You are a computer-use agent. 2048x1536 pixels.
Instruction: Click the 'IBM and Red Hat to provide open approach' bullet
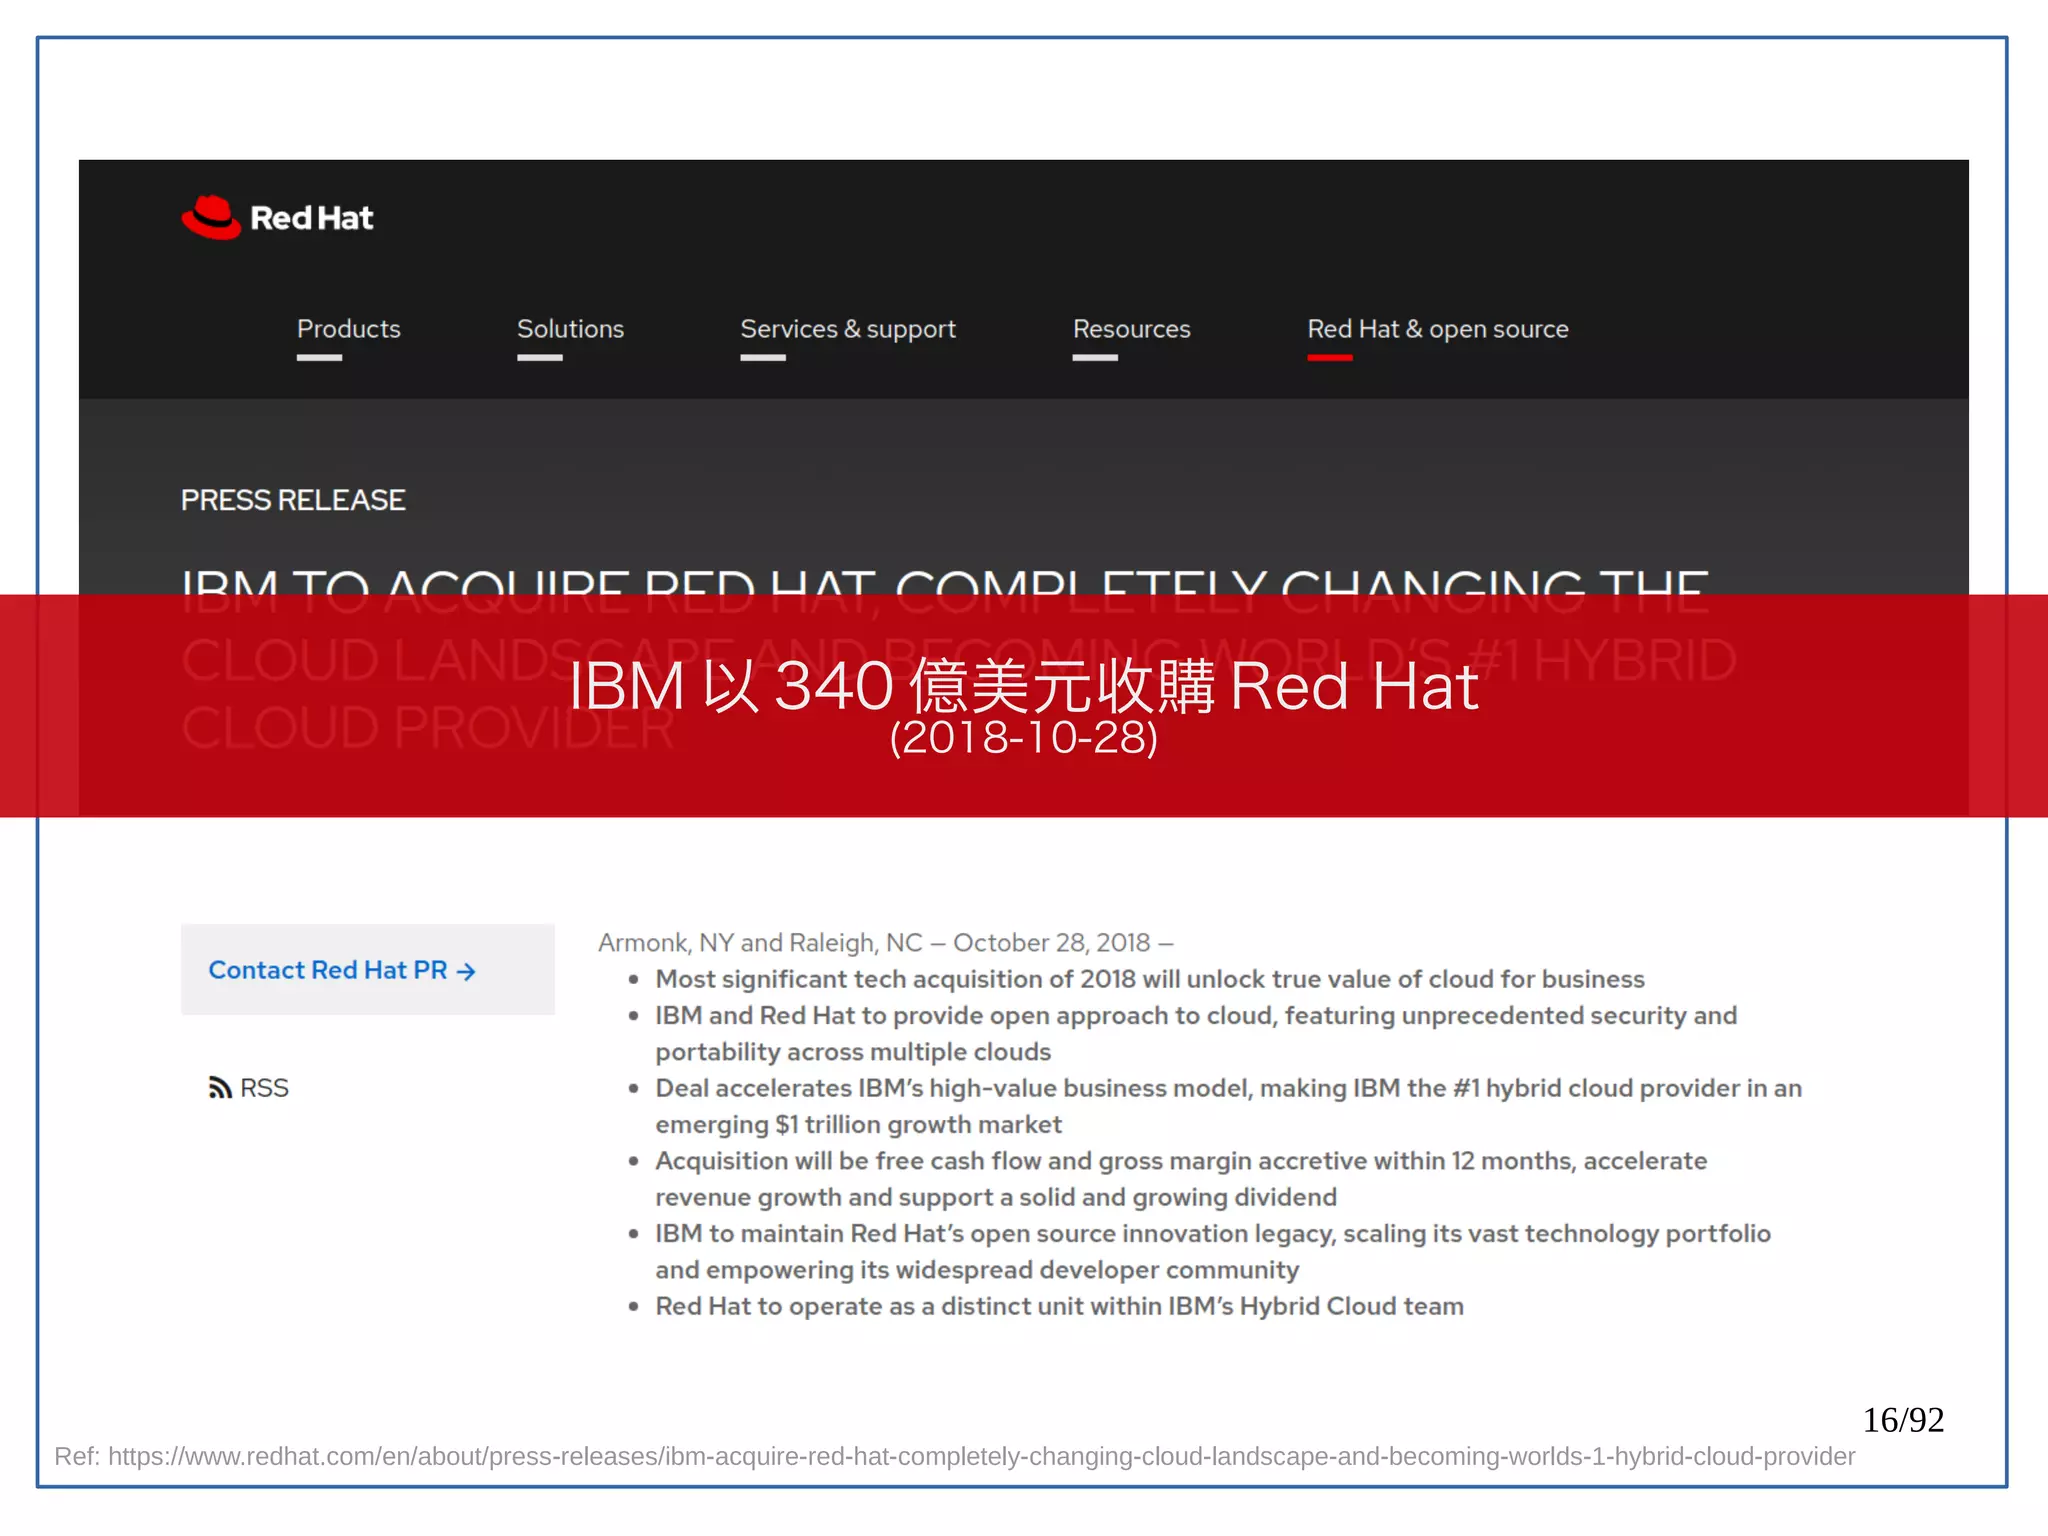tap(1196, 1033)
